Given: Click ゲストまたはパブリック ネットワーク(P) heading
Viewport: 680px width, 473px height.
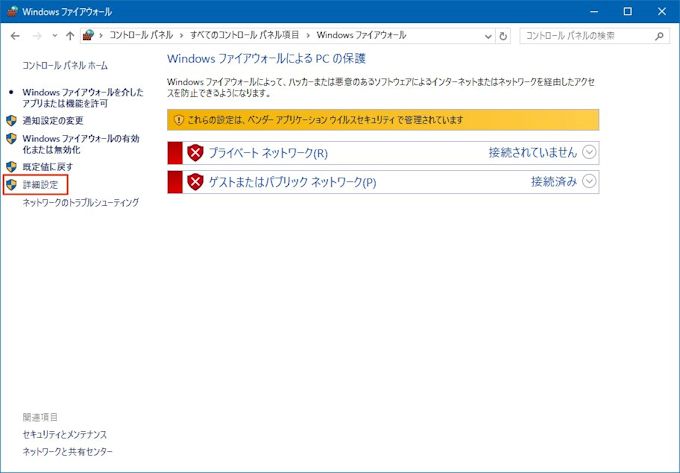Looking at the screenshot, I should click(x=292, y=182).
